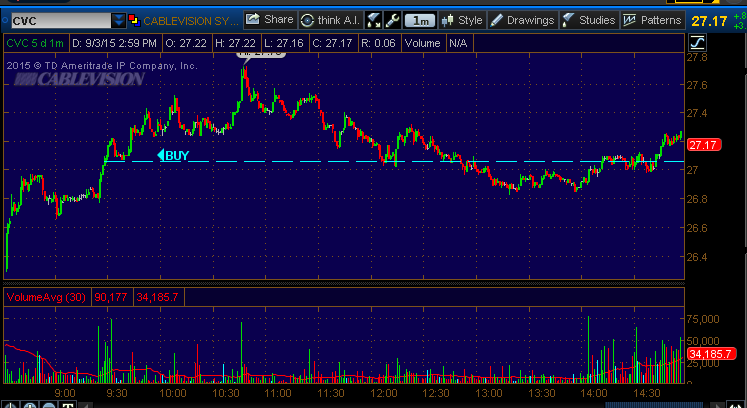Click the BUY order marker on chart

pos(172,155)
